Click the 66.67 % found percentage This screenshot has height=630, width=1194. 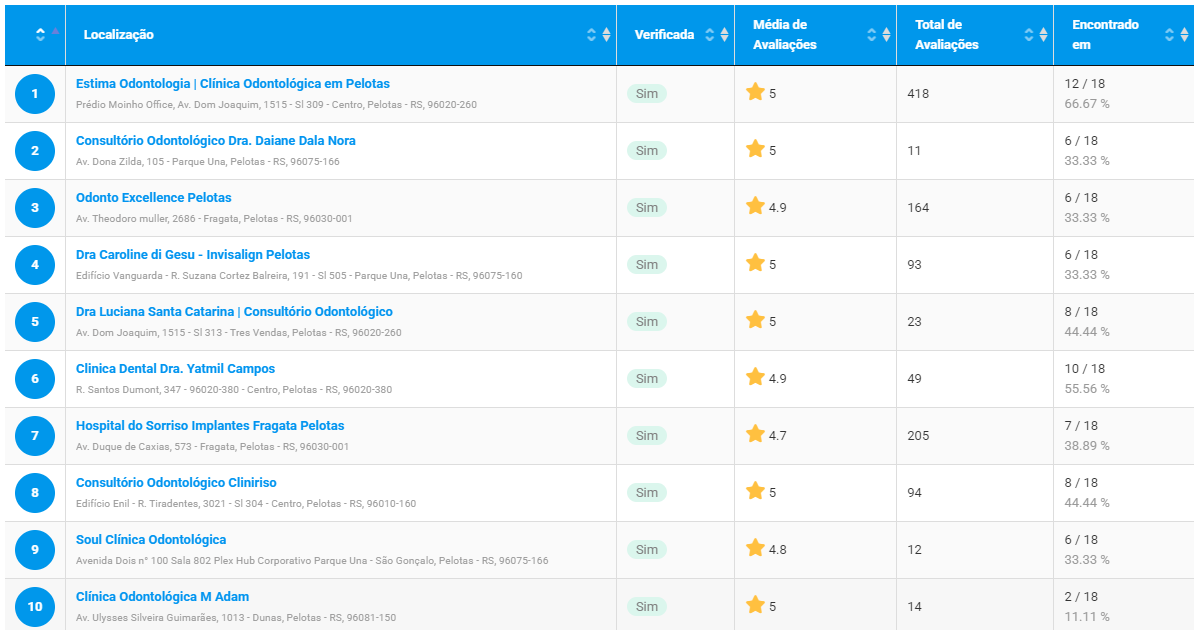click(x=1087, y=104)
